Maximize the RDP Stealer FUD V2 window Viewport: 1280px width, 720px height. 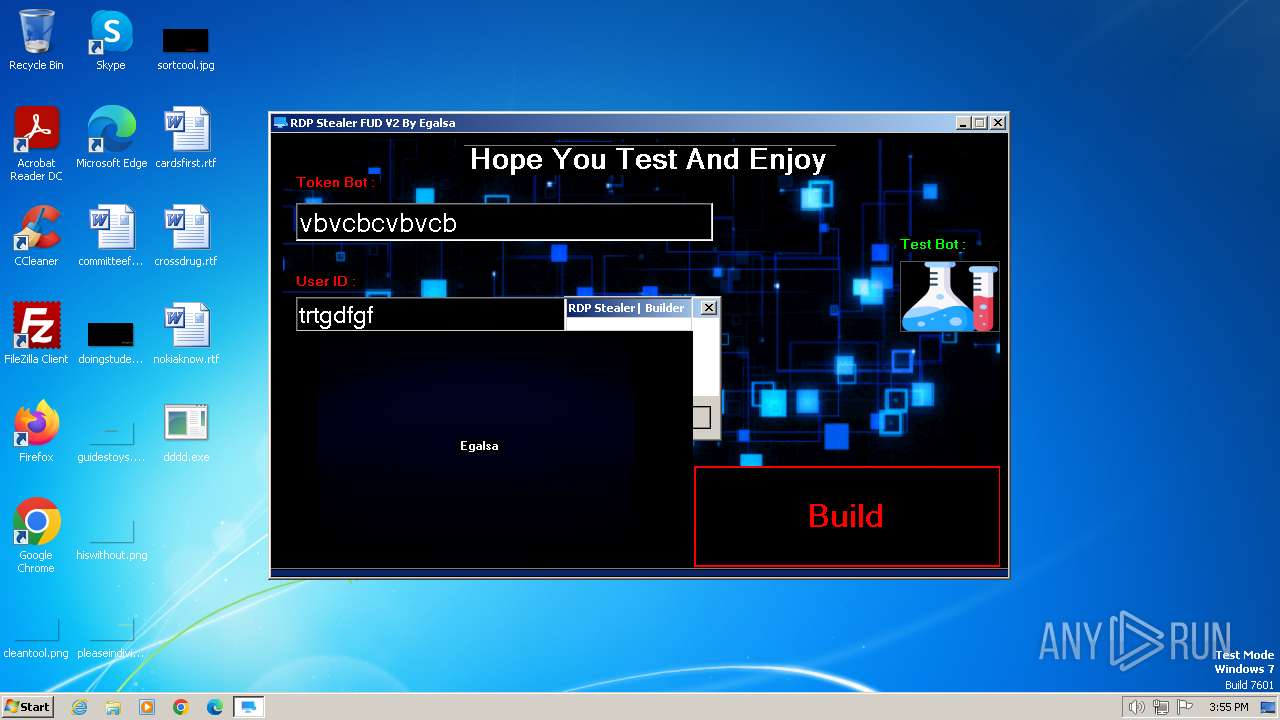pos(980,123)
